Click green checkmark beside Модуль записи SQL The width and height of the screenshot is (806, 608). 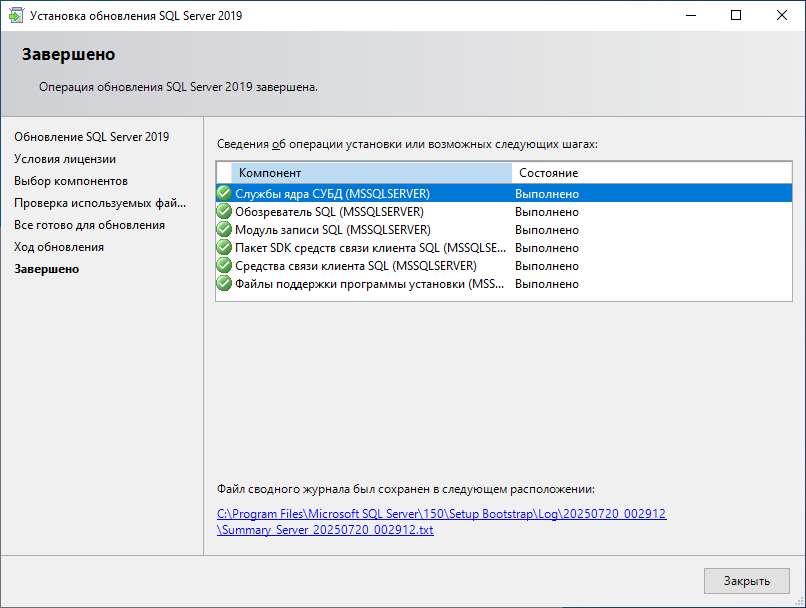224,229
